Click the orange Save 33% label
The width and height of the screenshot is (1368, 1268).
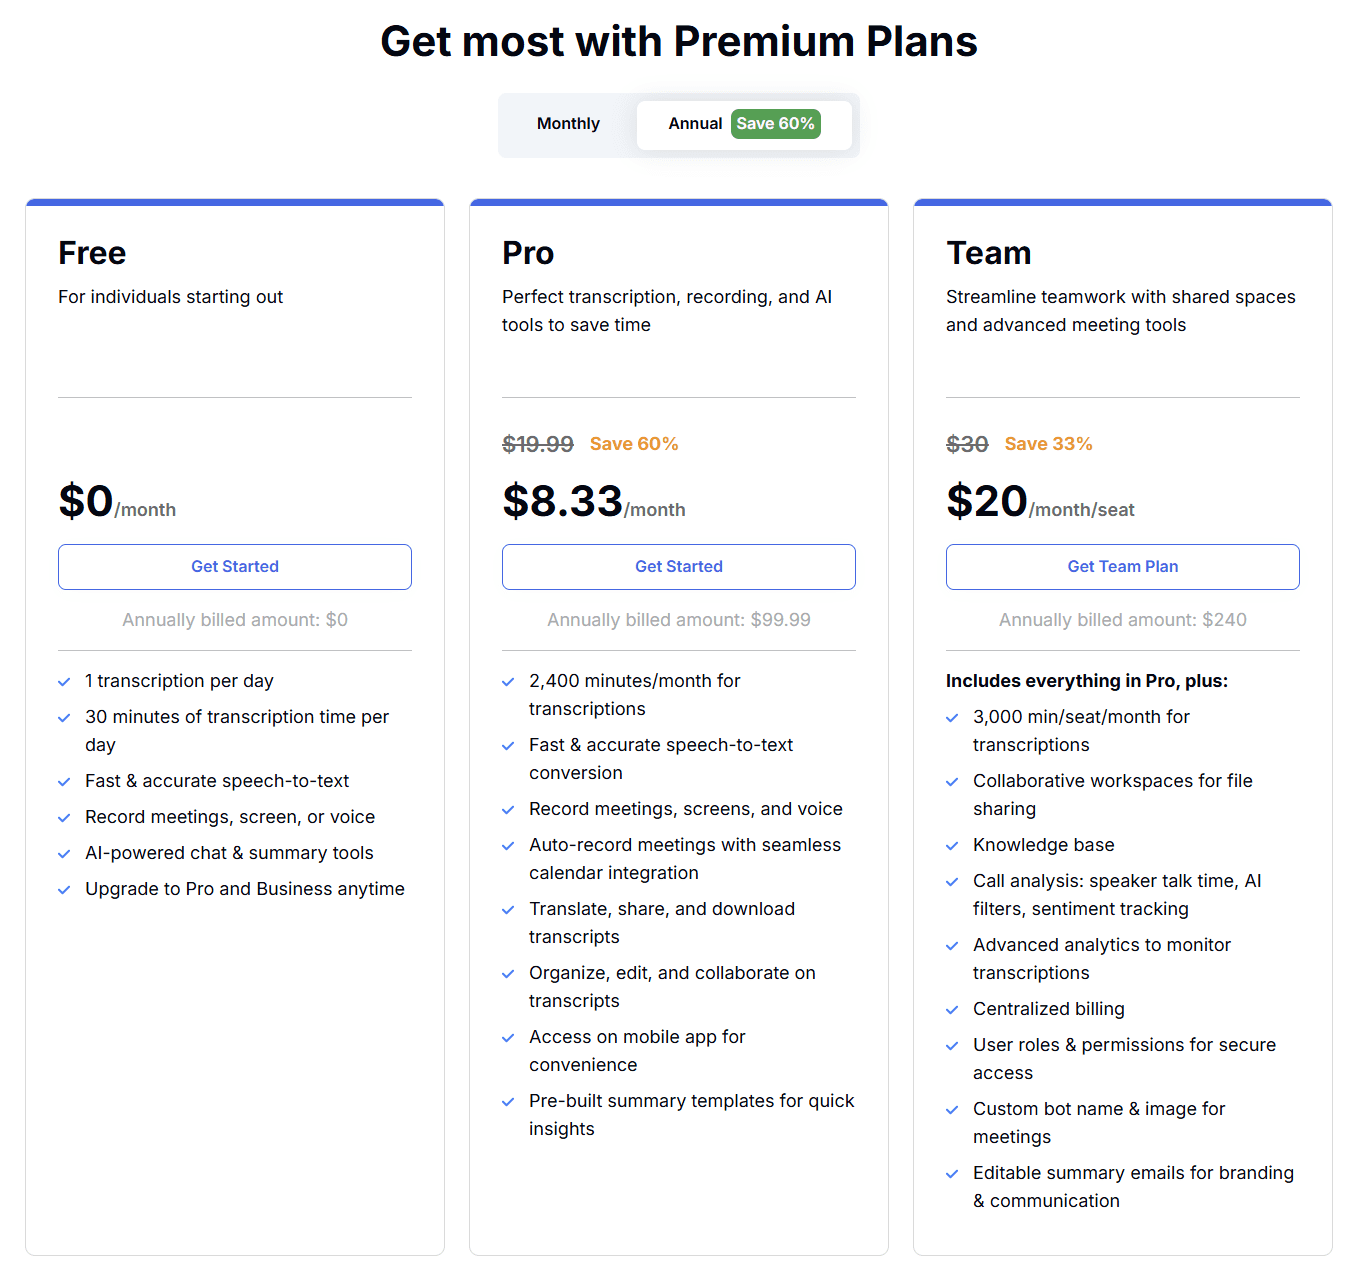(1048, 444)
